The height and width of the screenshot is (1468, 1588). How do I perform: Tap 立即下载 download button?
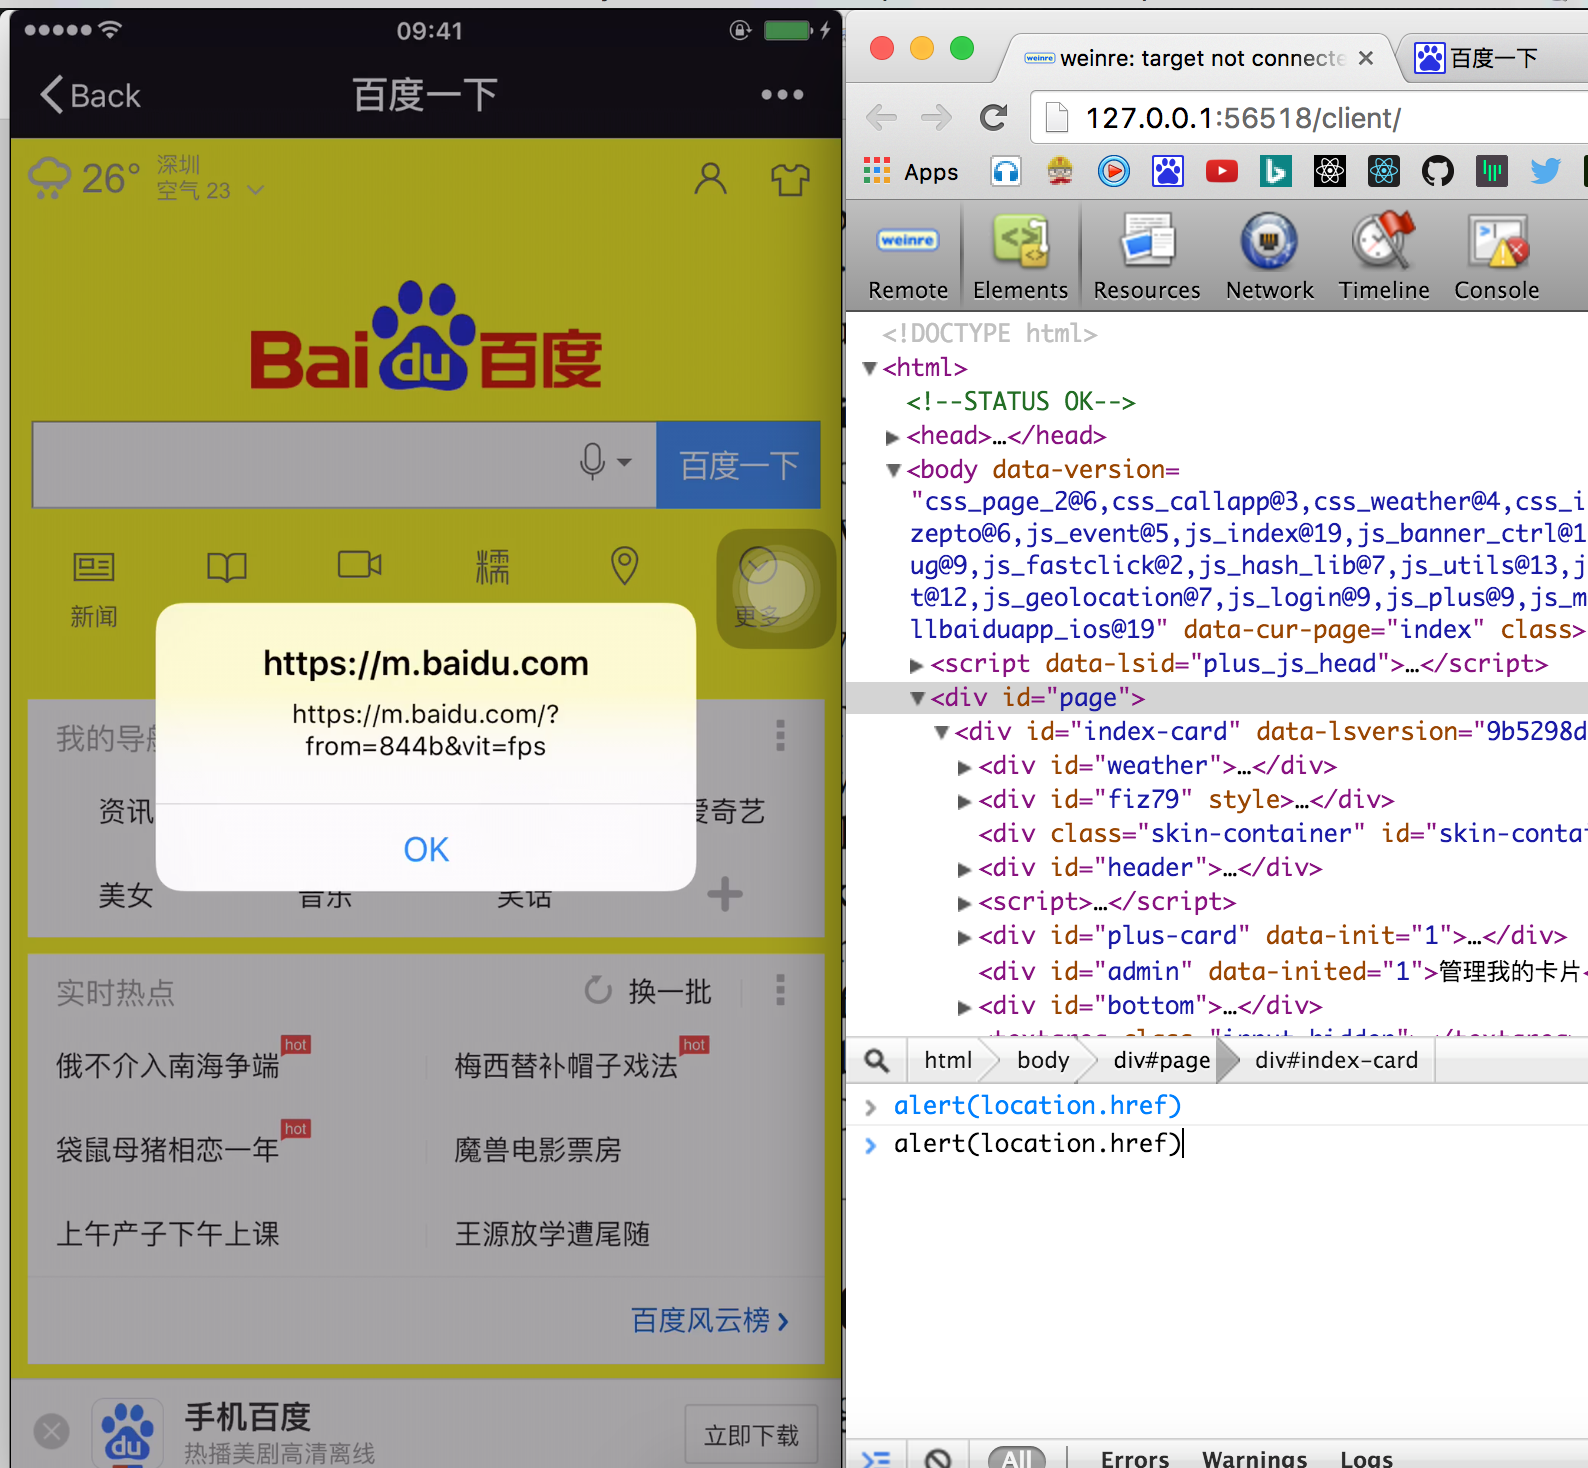(751, 1436)
